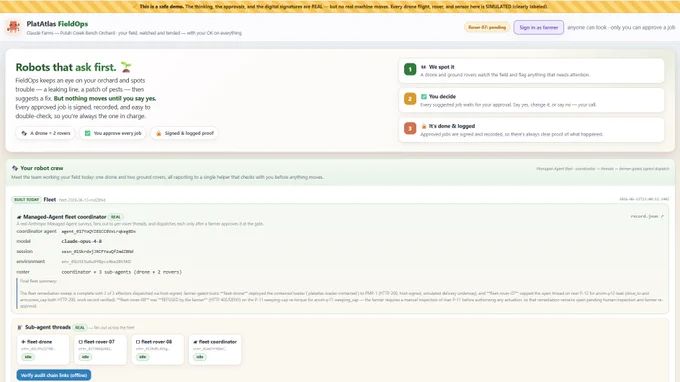The image size is (680, 382).
Task: Click the We spot it step card
Action: [x=531, y=71]
